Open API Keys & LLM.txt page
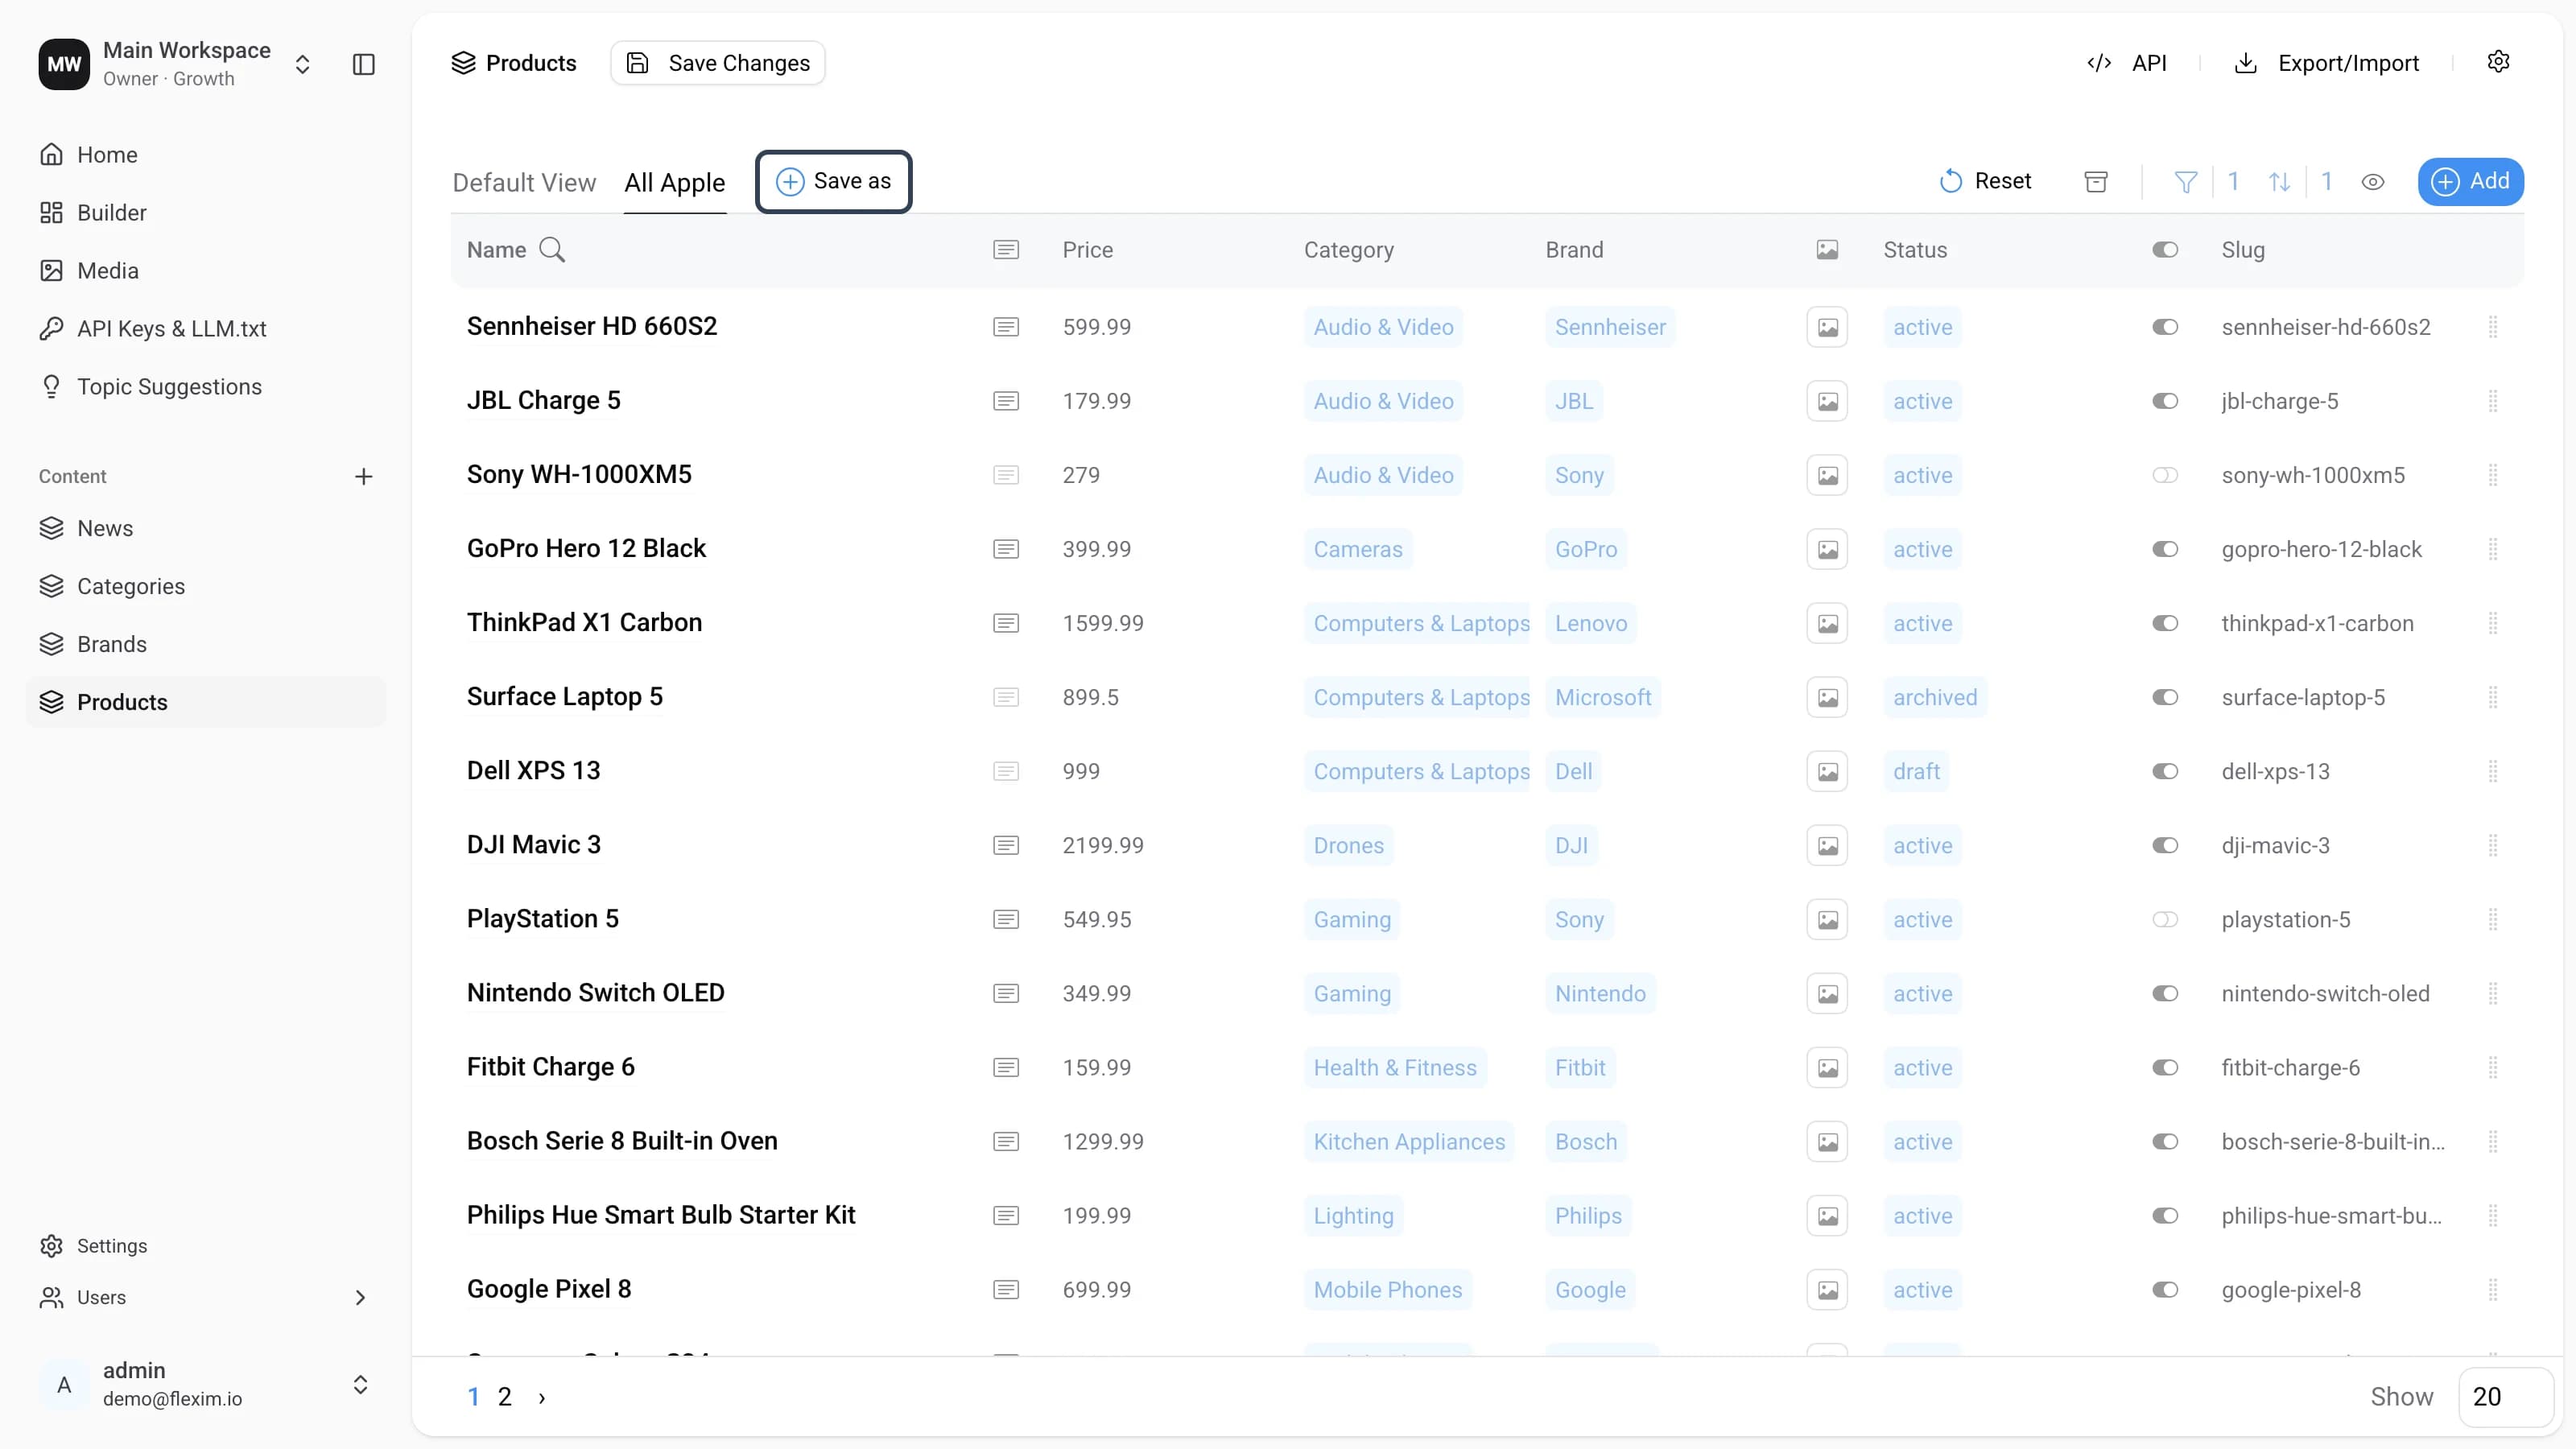The width and height of the screenshot is (2576, 1449). (x=206, y=329)
